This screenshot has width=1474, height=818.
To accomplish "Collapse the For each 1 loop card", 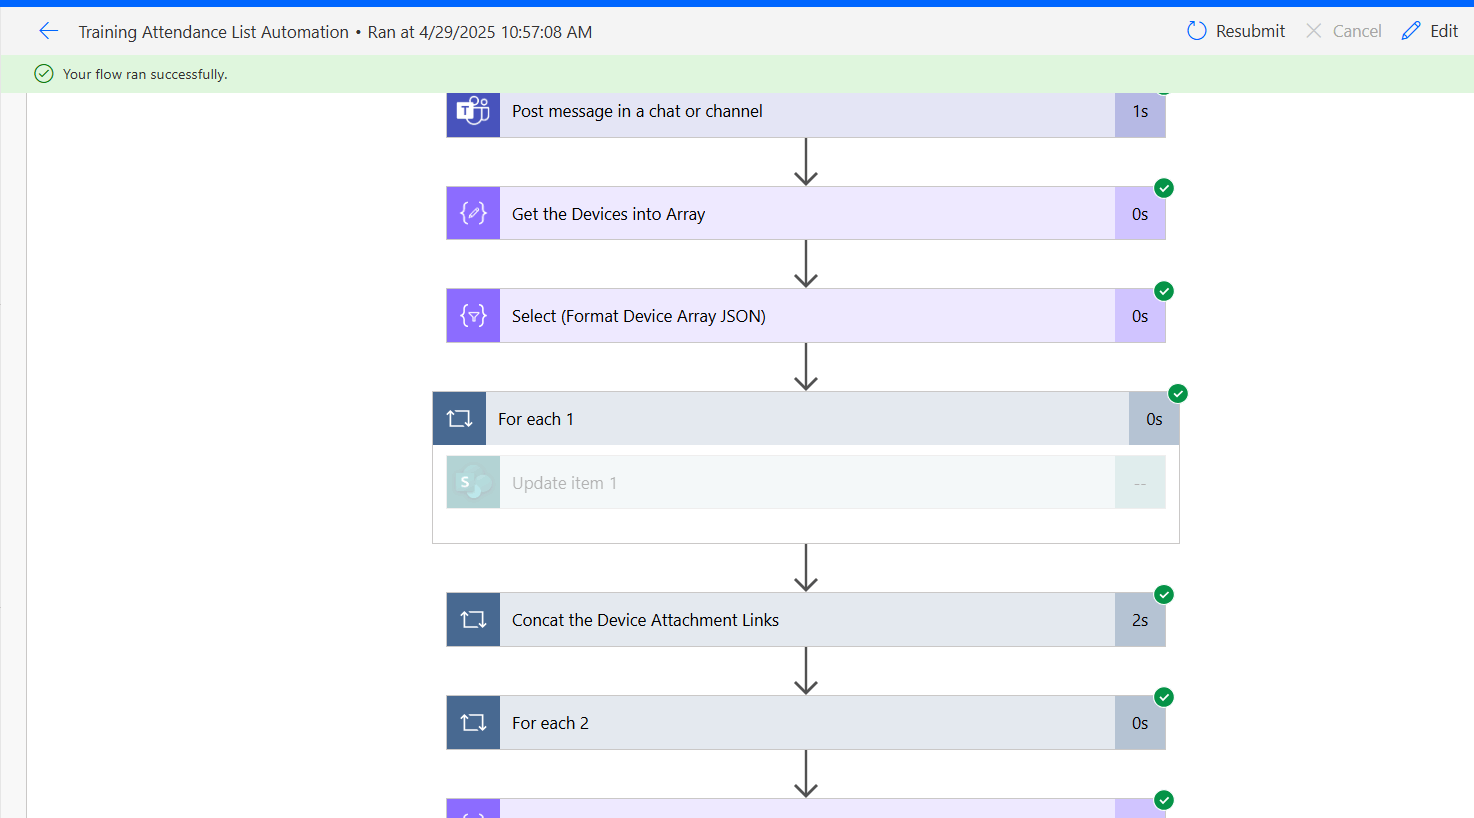I will click(x=806, y=418).
